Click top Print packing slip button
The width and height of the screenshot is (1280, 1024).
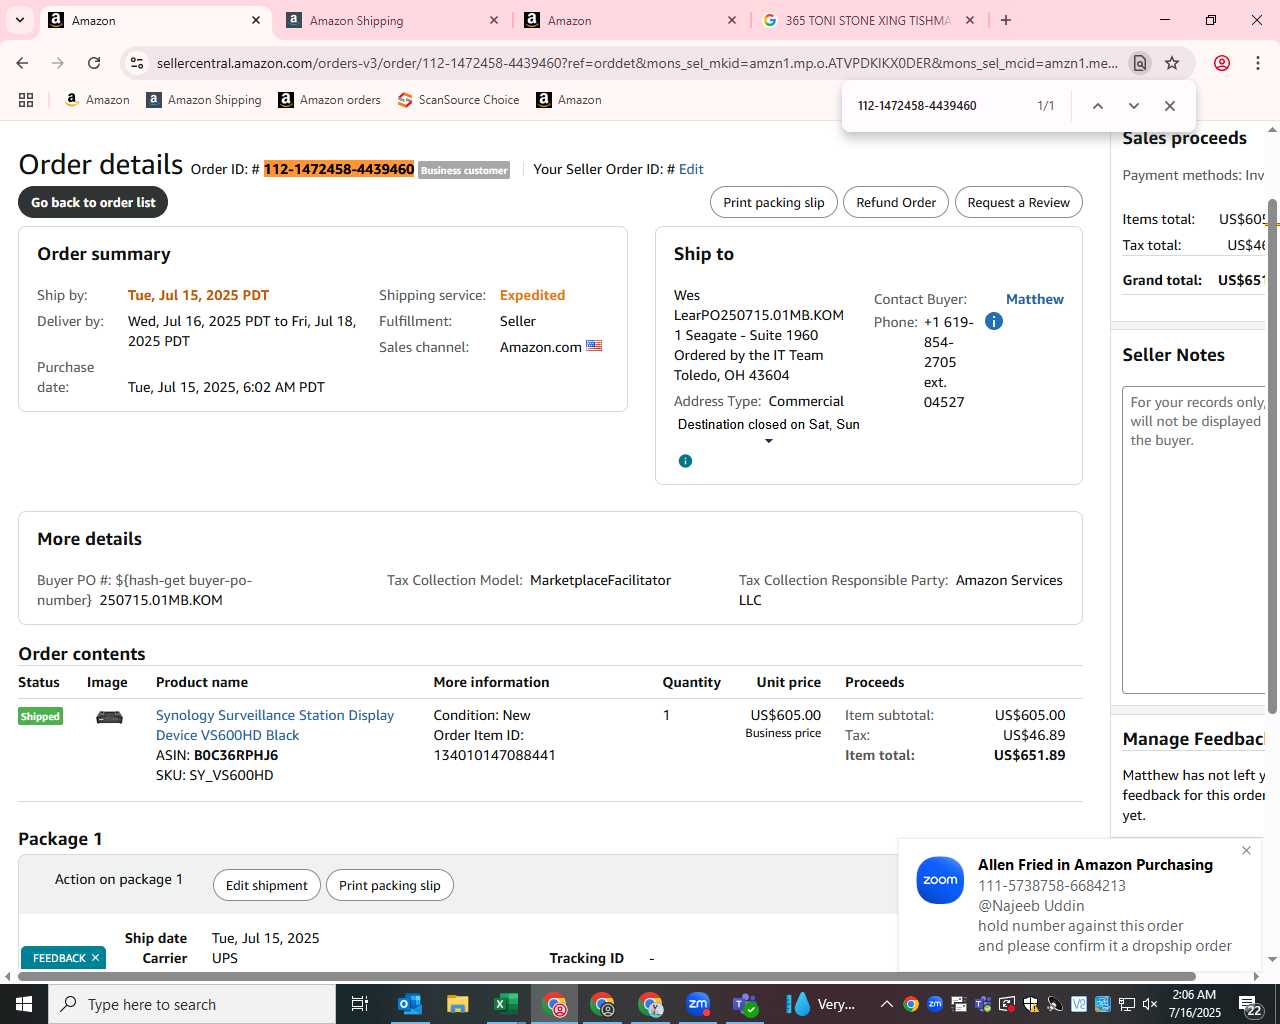pyautogui.click(x=774, y=202)
